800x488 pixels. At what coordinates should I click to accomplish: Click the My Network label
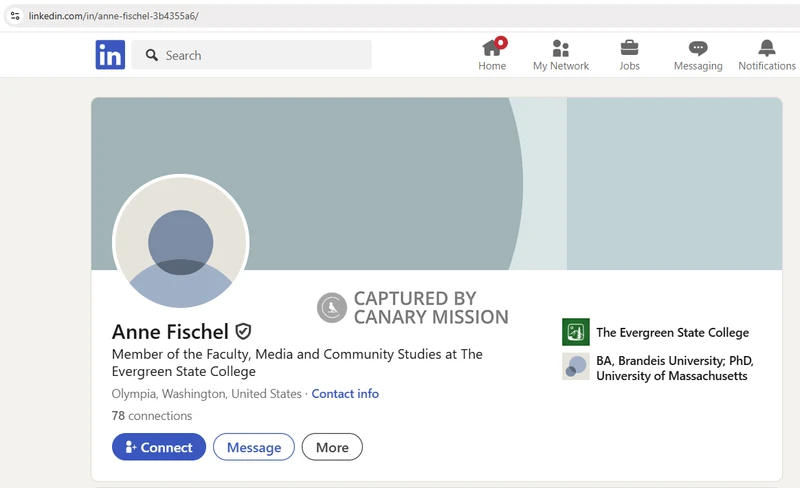pyautogui.click(x=561, y=66)
